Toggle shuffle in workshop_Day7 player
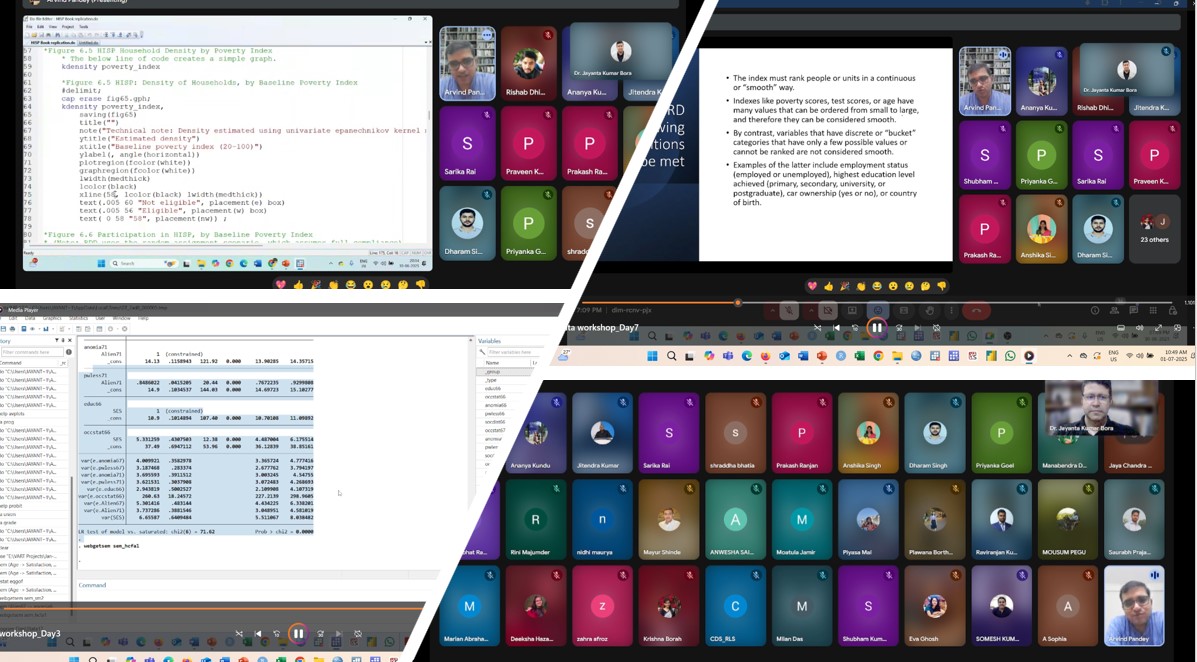 [818, 328]
